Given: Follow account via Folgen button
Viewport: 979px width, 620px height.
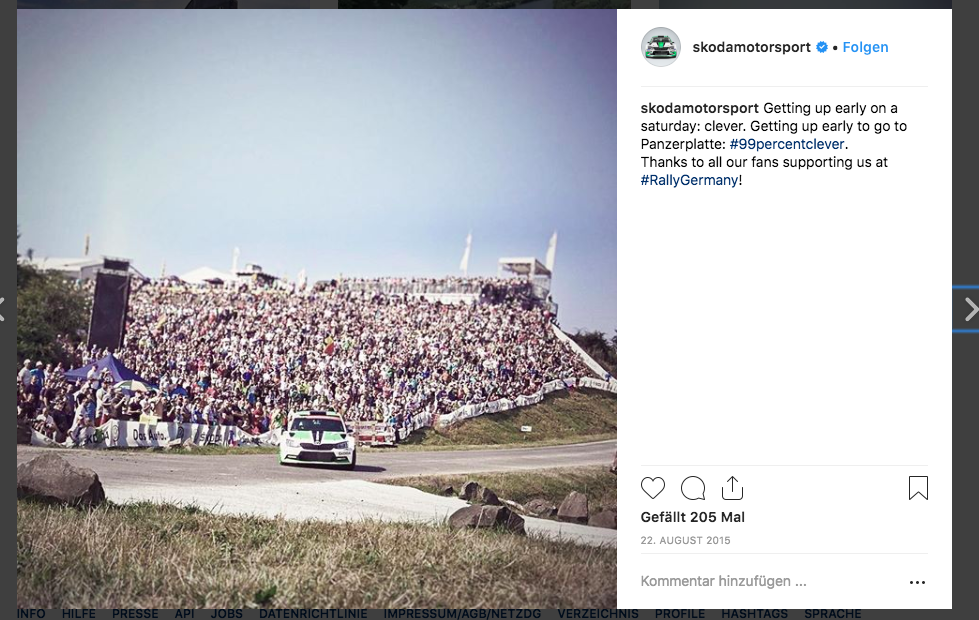Looking at the screenshot, I should (x=865, y=47).
